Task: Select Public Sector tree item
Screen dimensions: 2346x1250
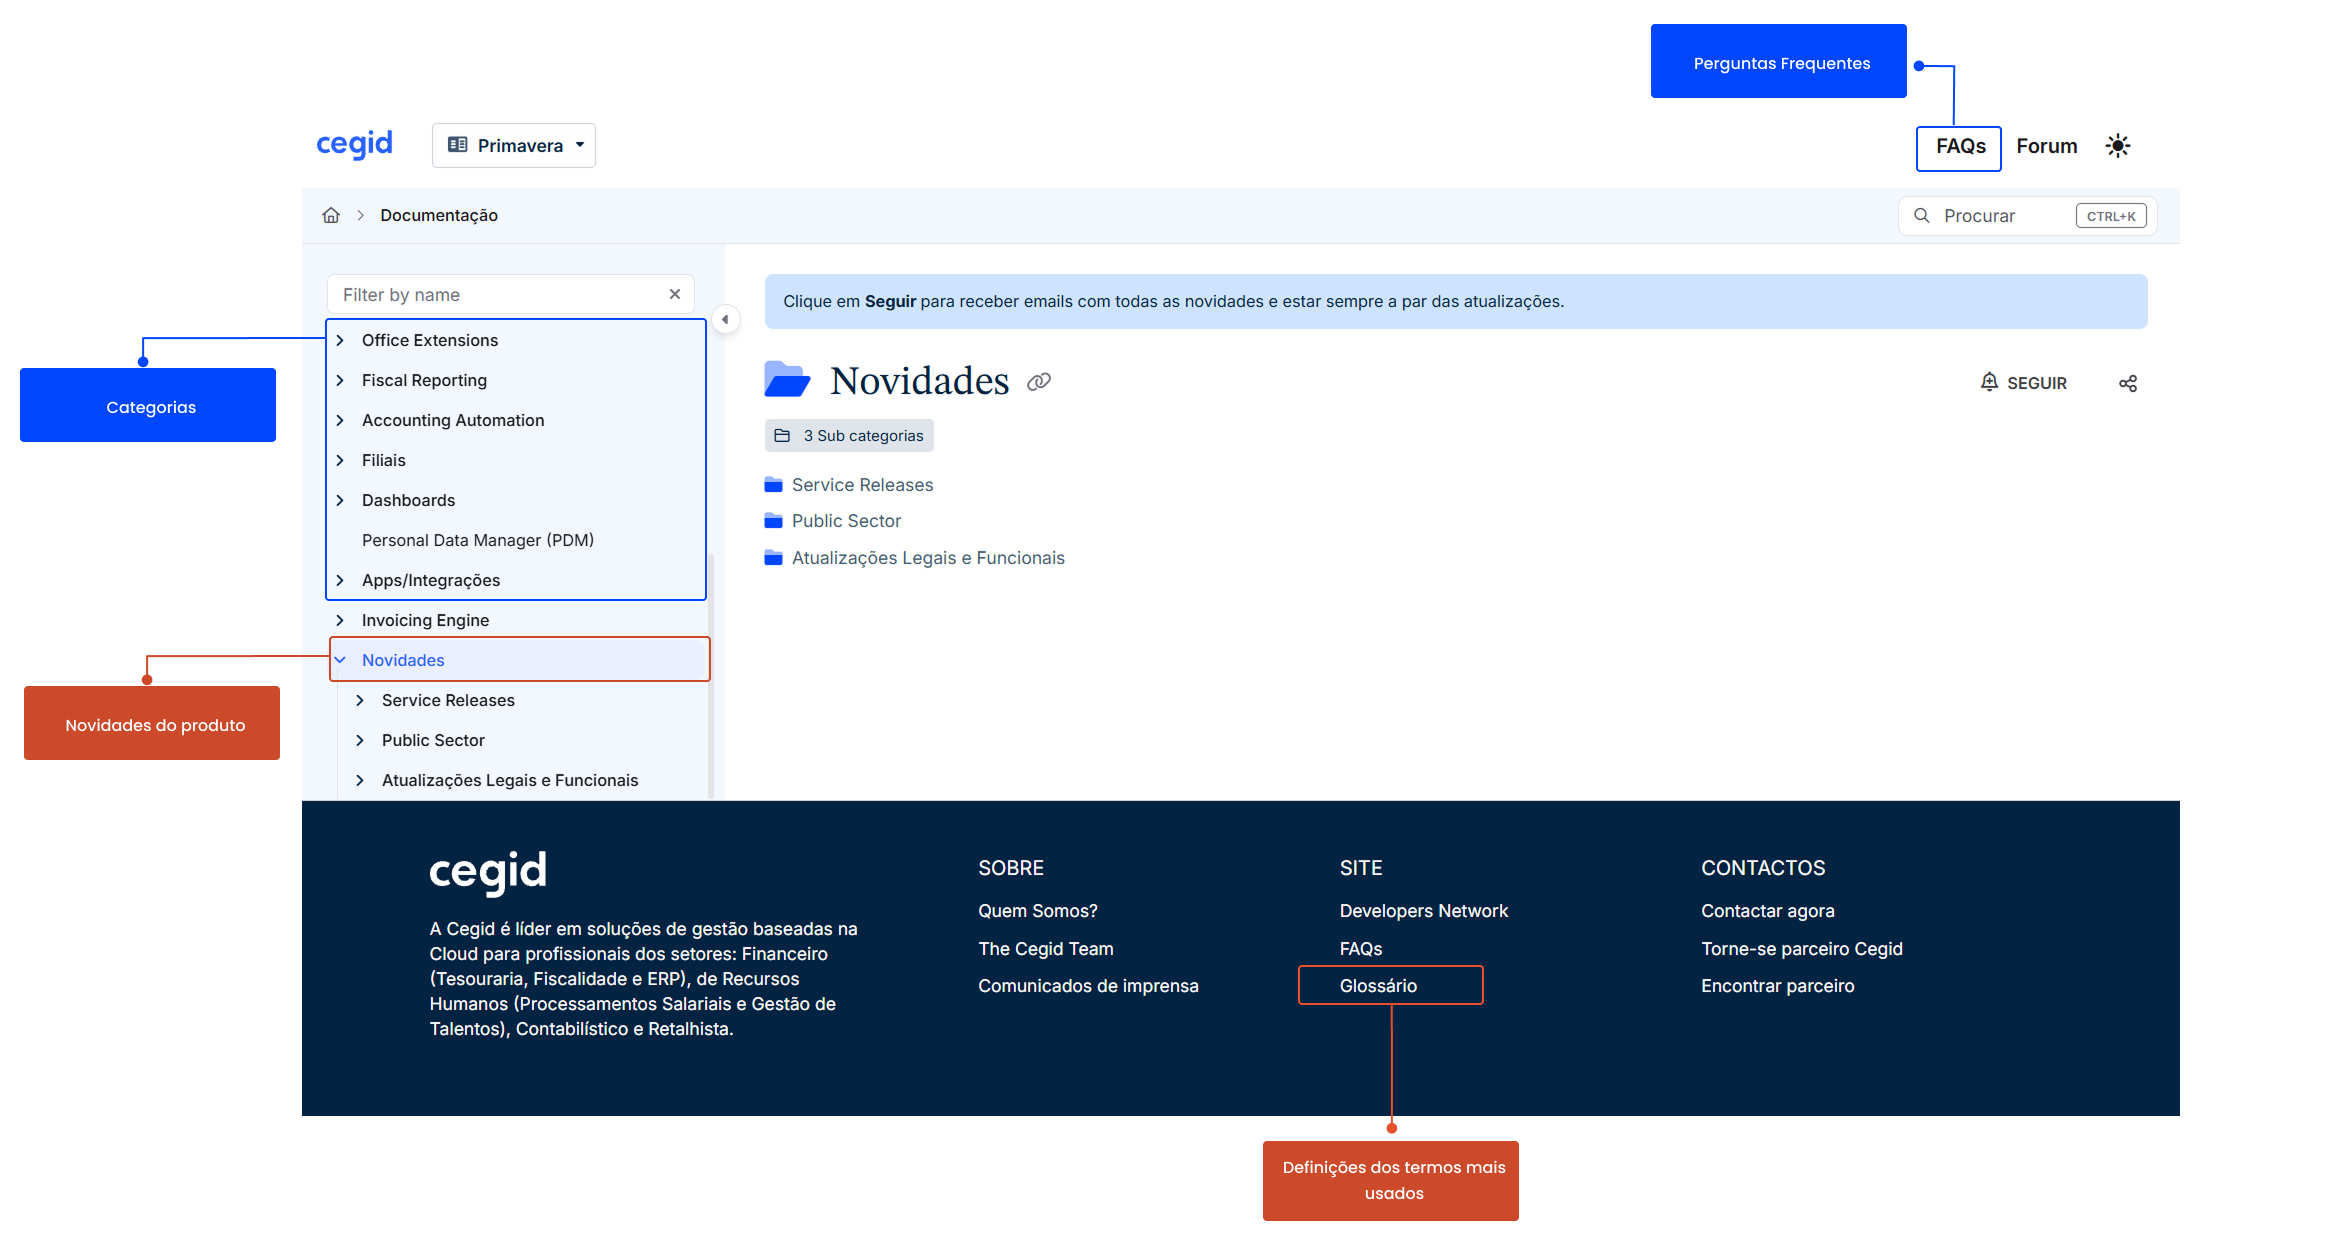Action: pos(433,740)
